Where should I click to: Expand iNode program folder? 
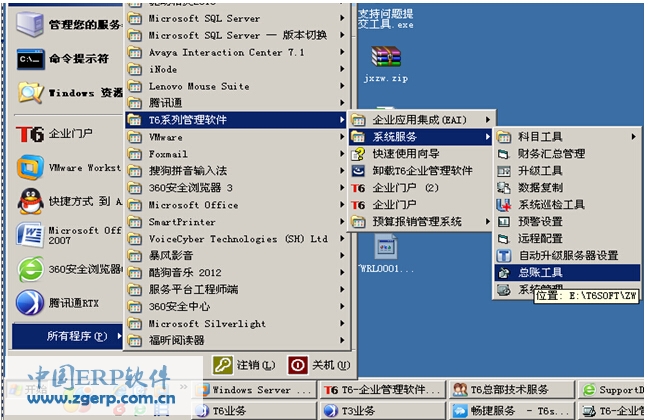coord(236,69)
